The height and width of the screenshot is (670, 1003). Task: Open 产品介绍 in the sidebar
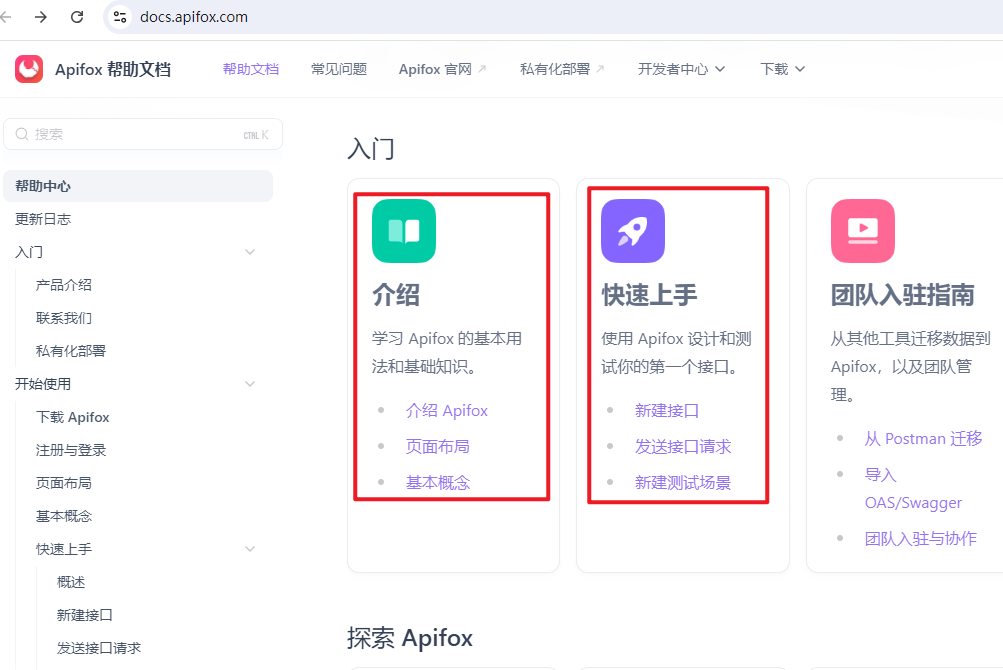64,285
